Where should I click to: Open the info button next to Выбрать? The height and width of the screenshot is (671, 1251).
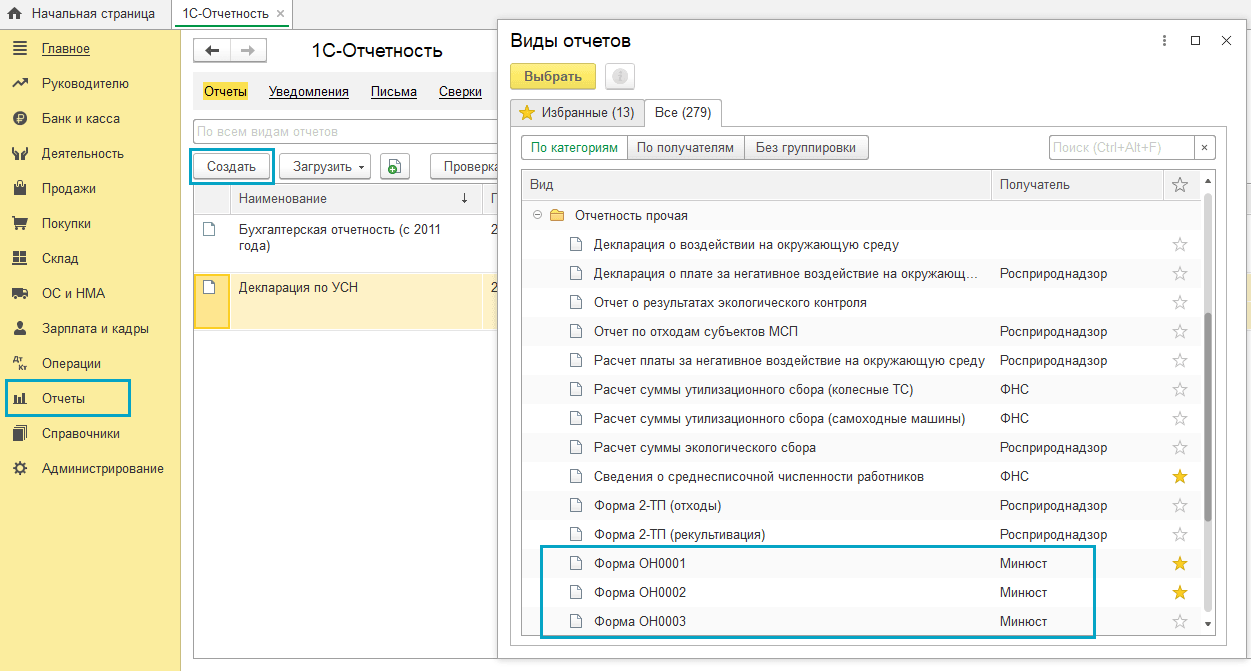click(620, 77)
